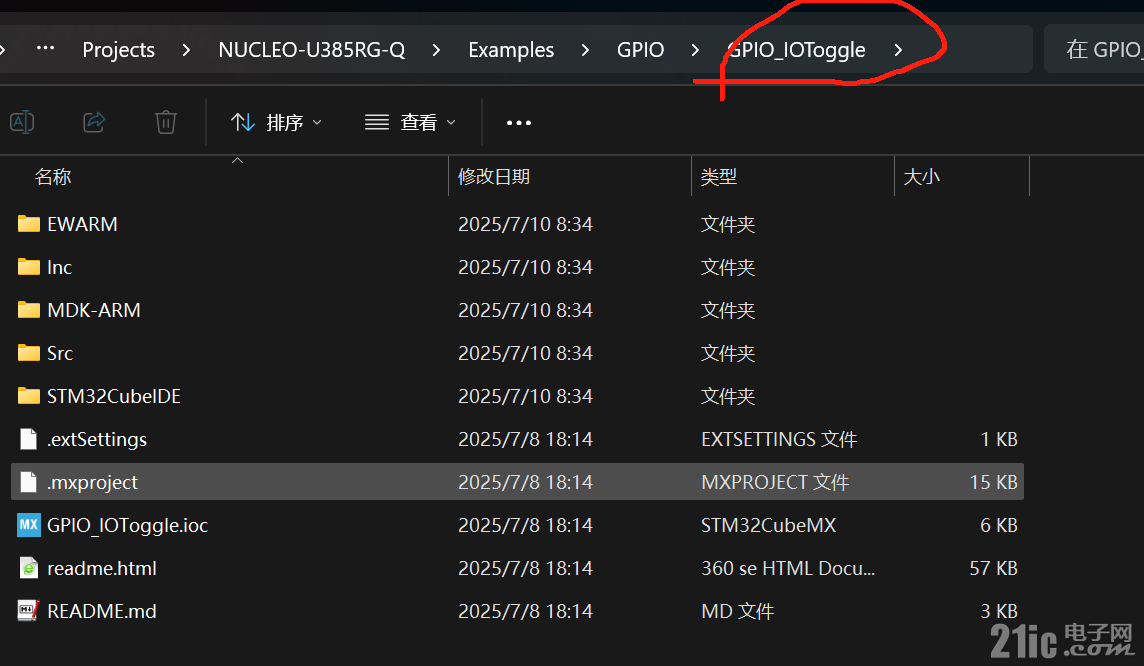Click the README.md markdown icon

28,611
